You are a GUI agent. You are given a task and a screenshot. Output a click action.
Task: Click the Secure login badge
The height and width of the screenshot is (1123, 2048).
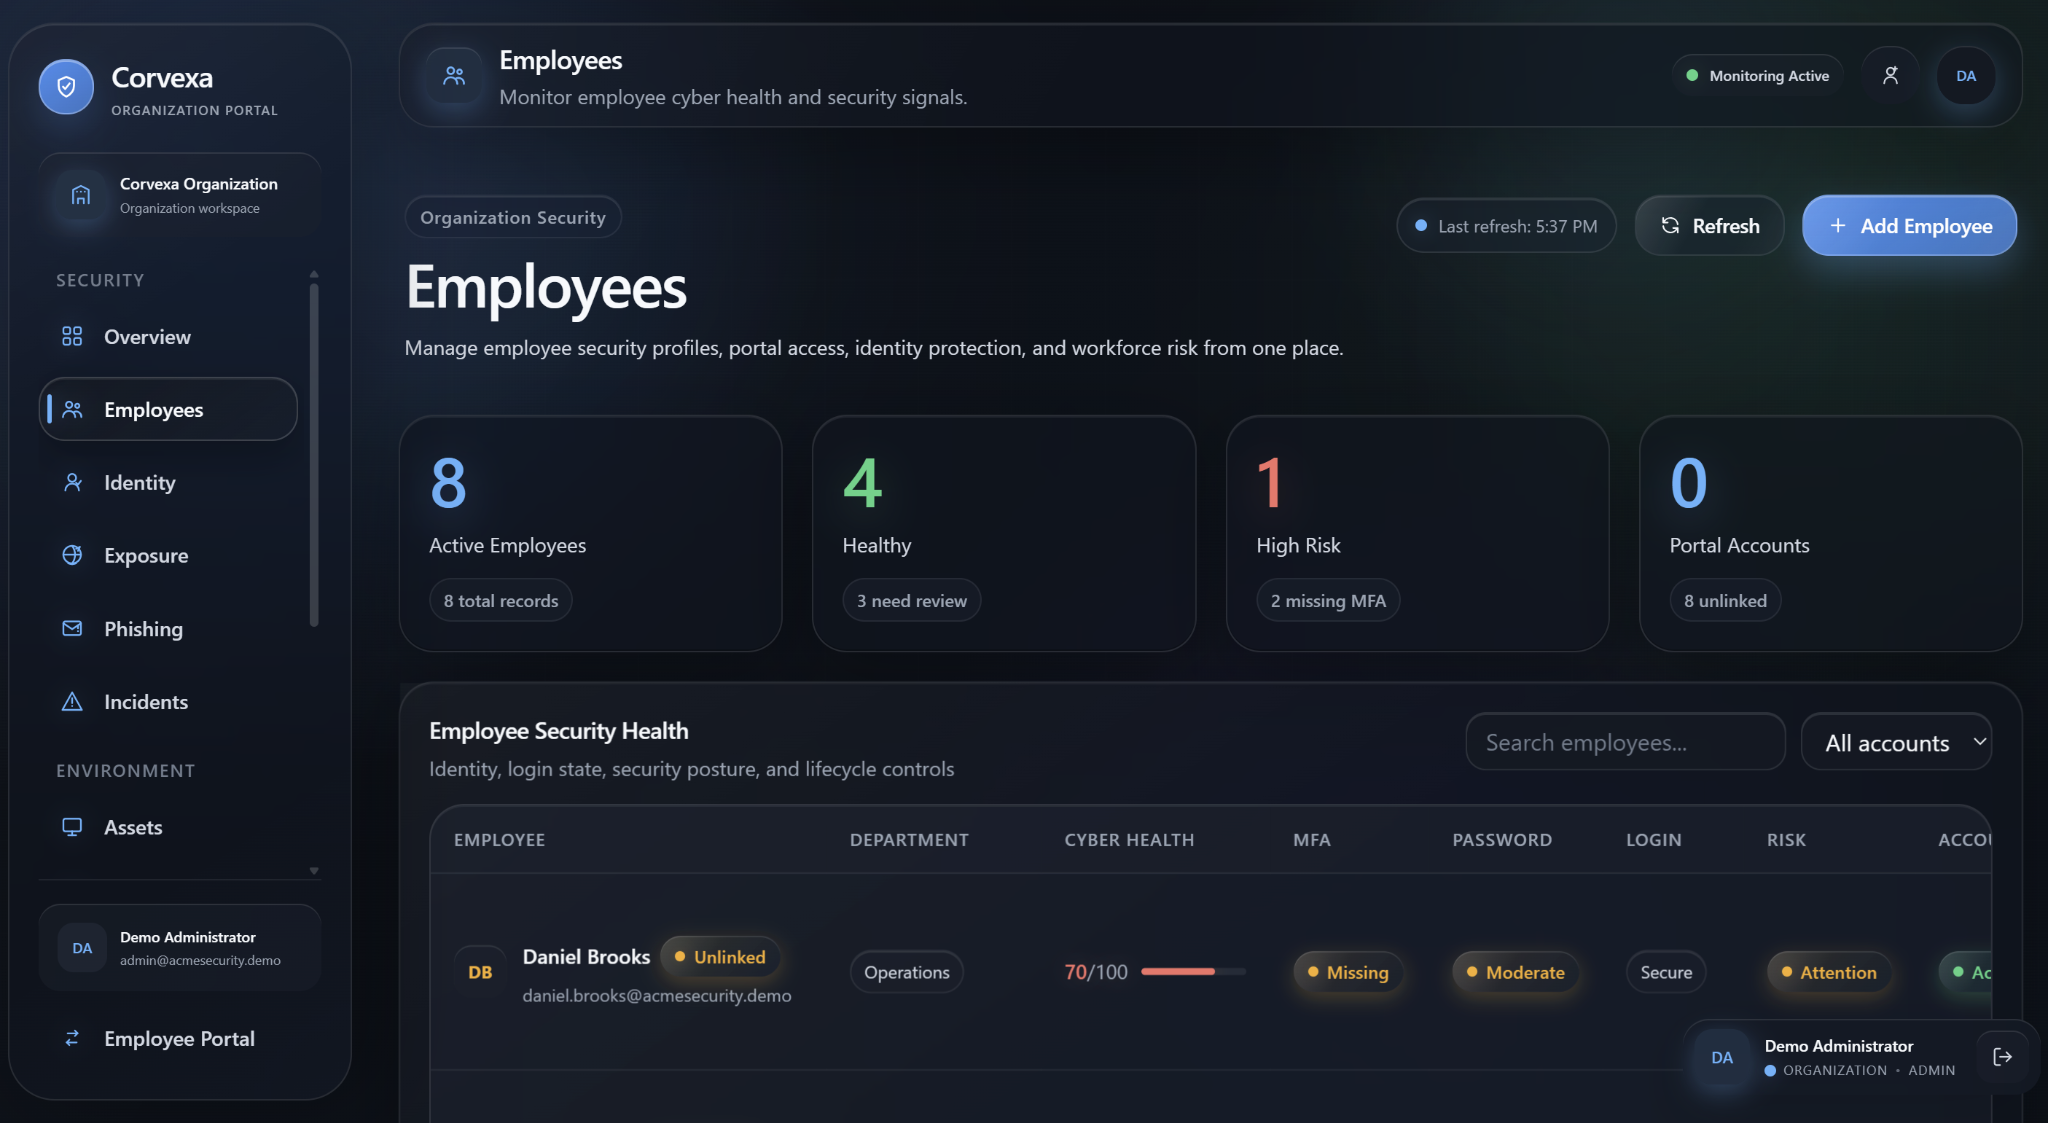(1666, 972)
